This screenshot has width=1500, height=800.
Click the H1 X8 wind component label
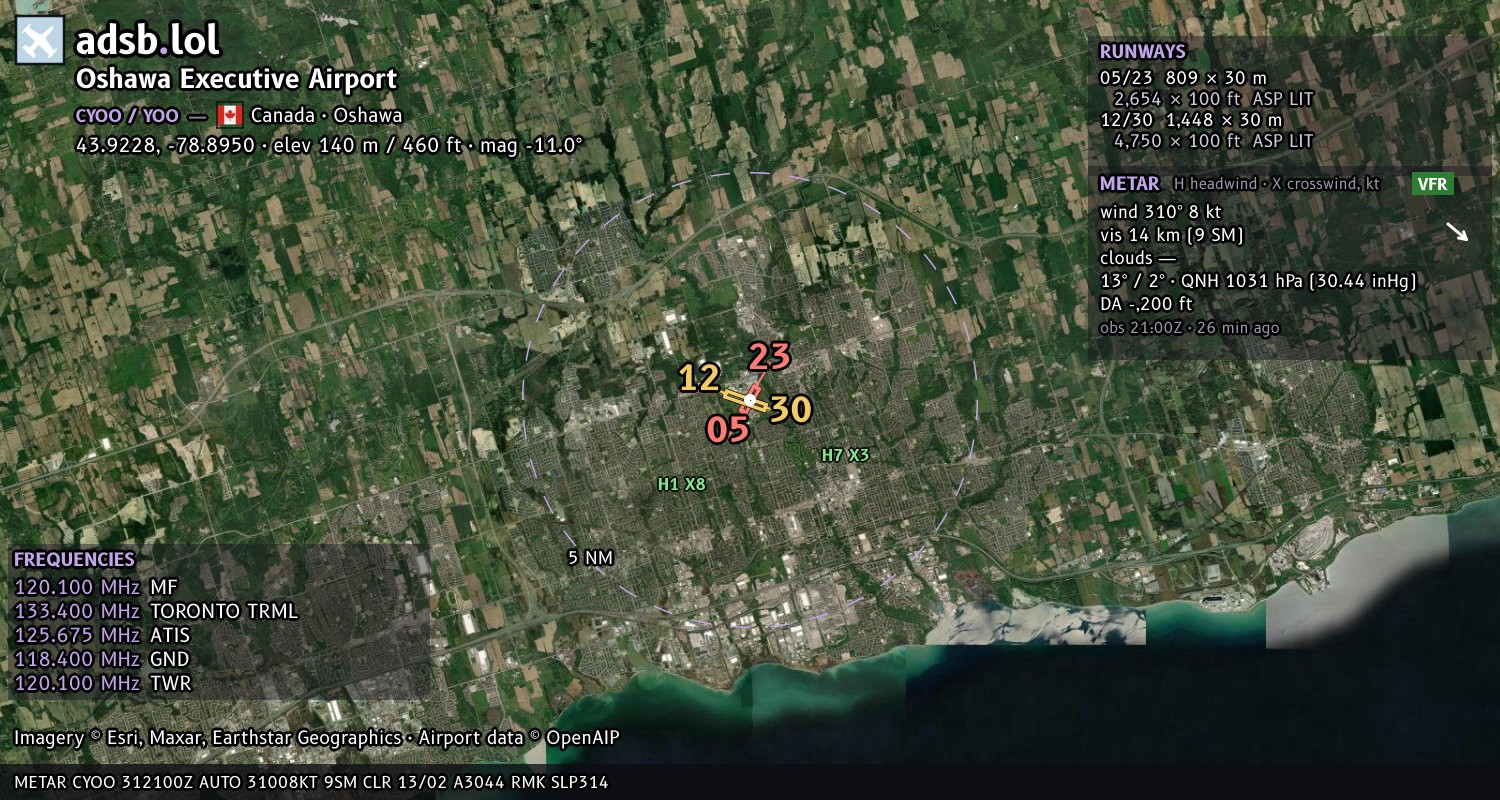coord(681,484)
